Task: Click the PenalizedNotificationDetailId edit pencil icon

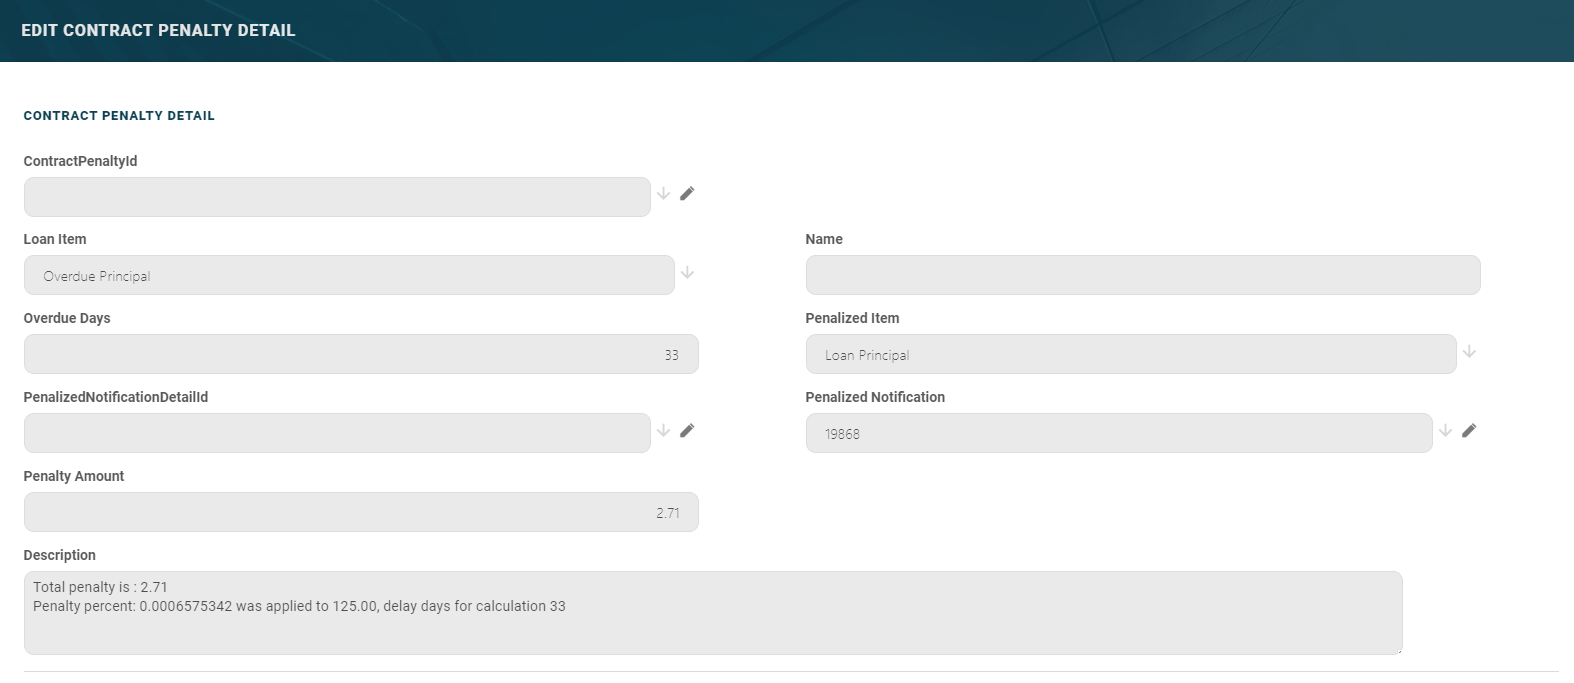Action: click(x=687, y=431)
